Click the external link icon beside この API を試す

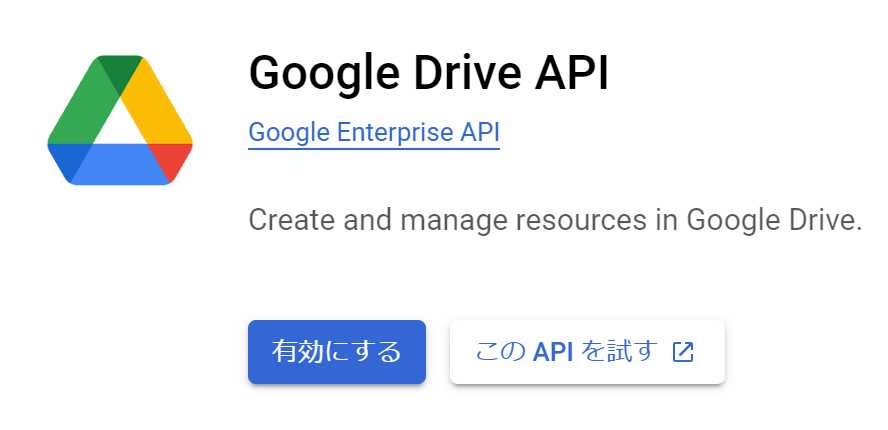click(683, 352)
